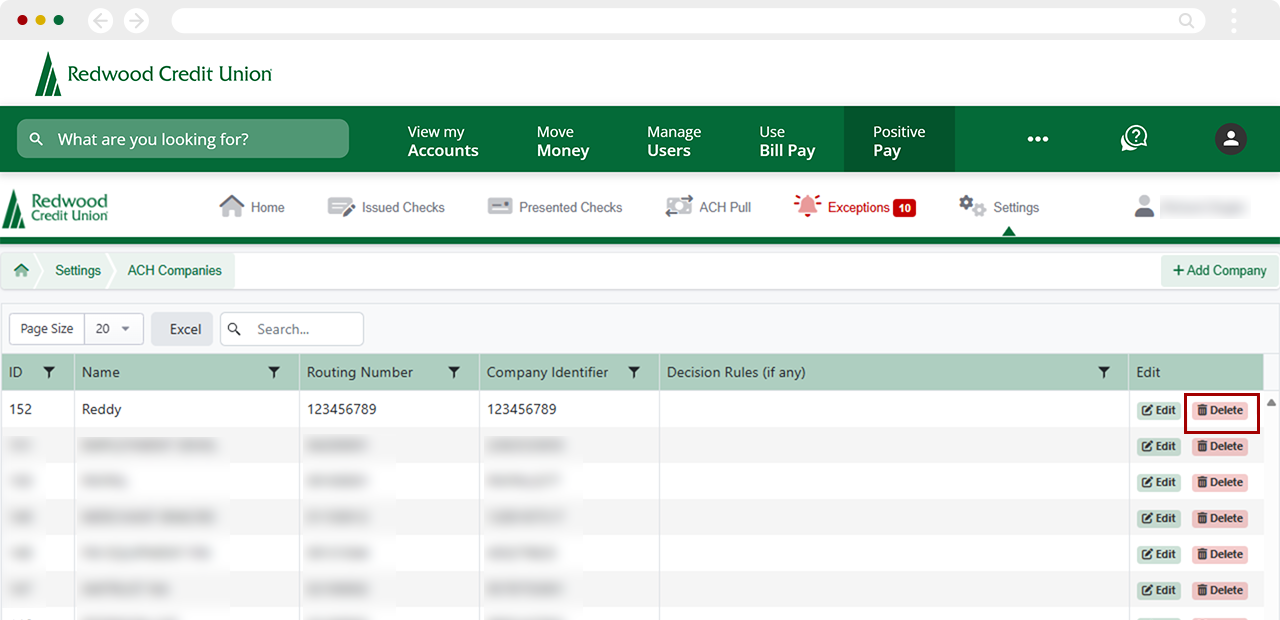1280x620 pixels.
Task: Open the user profile avatar icon
Action: coord(1231,139)
